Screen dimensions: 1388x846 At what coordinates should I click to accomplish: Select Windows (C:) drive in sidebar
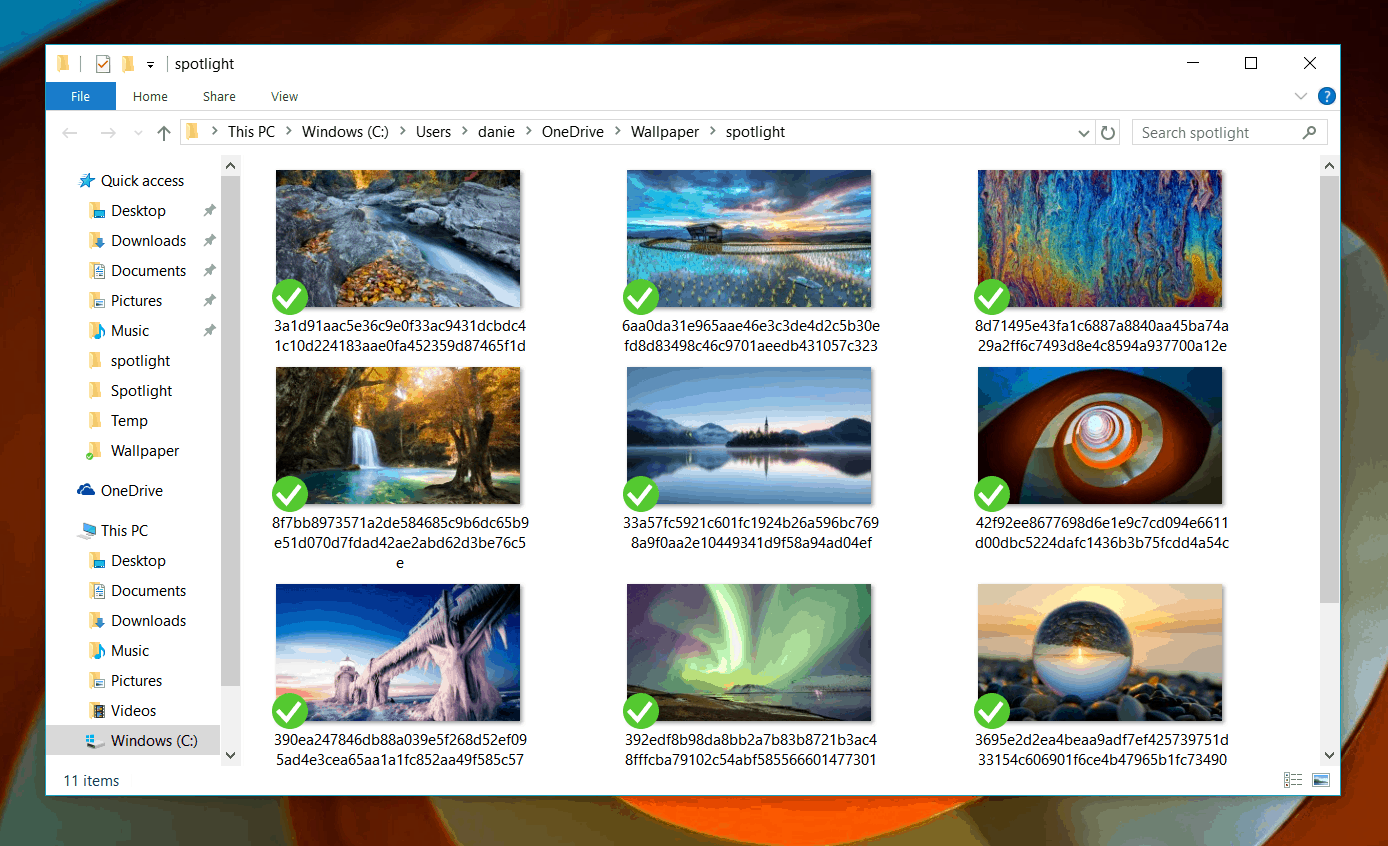point(133,741)
